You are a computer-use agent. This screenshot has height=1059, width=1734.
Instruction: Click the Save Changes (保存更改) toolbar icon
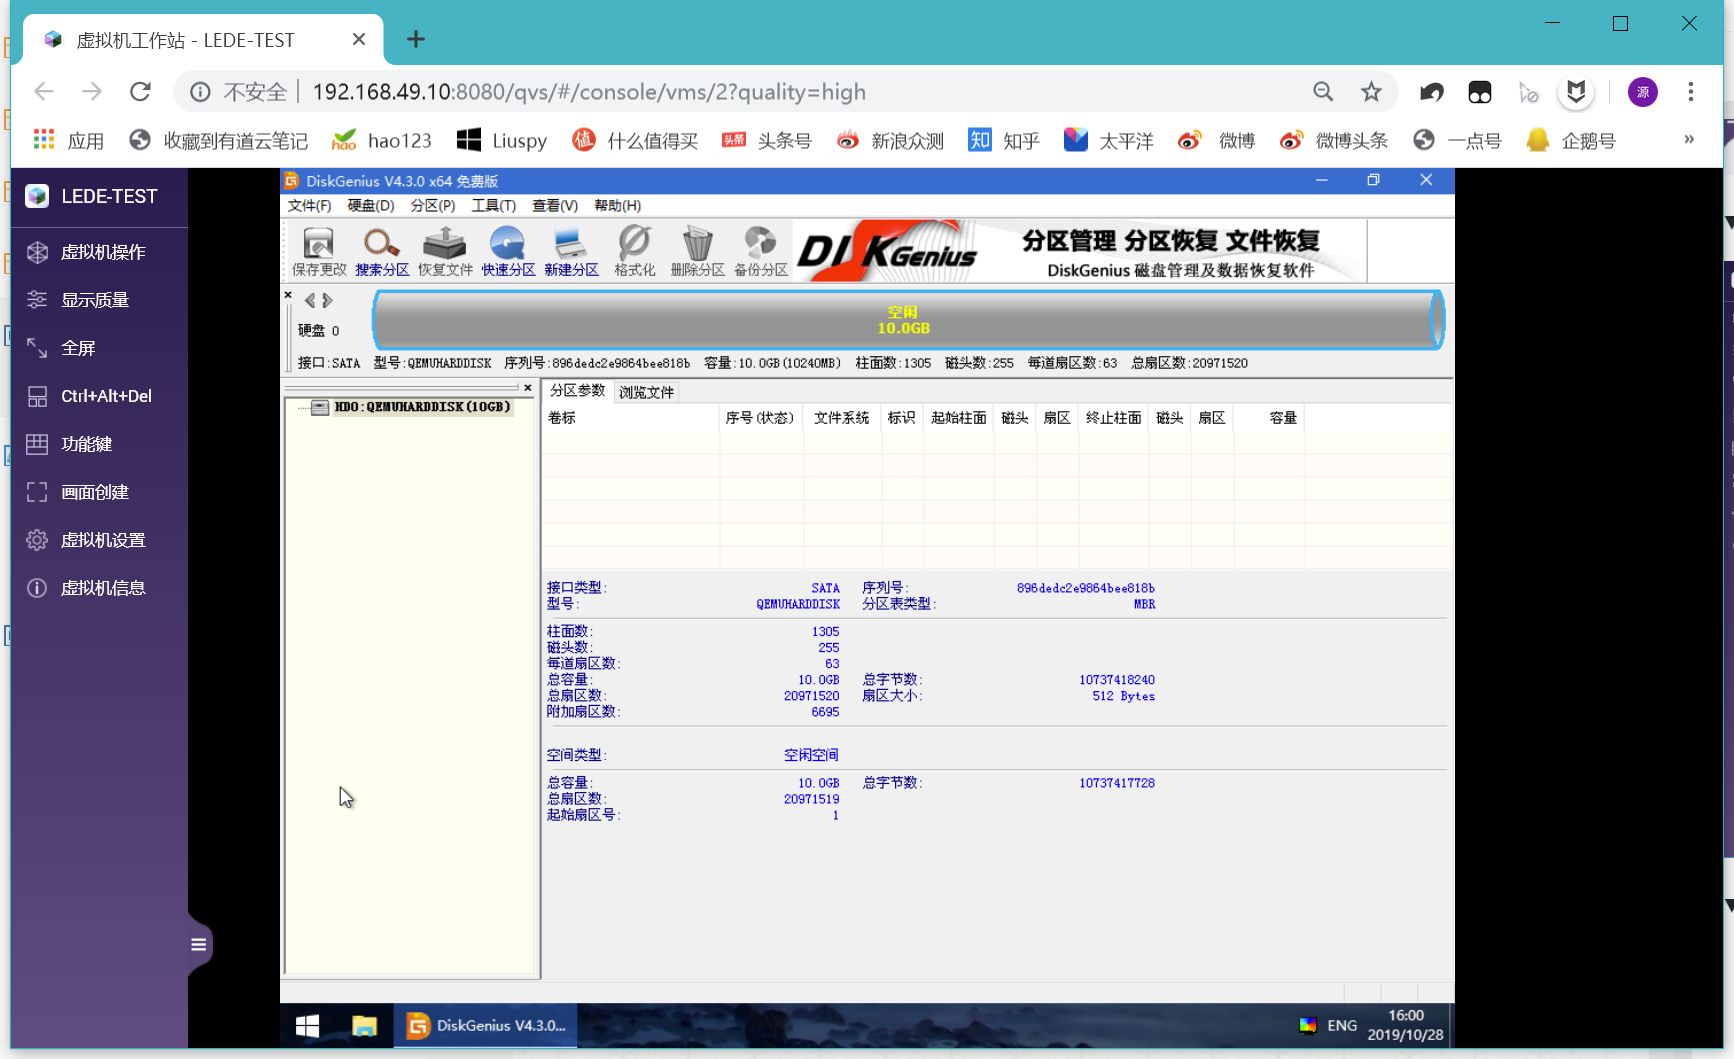point(319,251)
